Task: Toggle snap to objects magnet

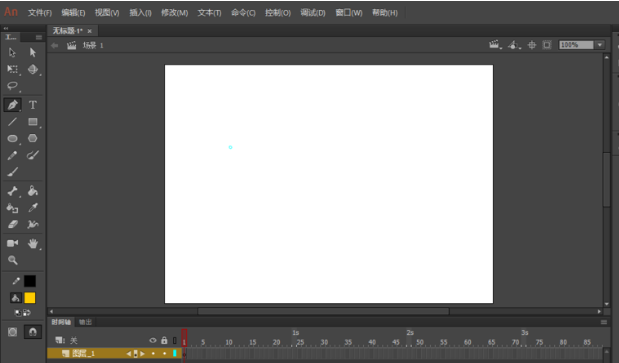Action: point(33,332)
